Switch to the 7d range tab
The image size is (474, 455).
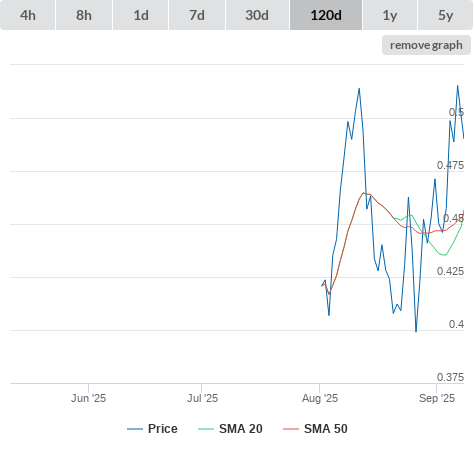coord(197,15)
